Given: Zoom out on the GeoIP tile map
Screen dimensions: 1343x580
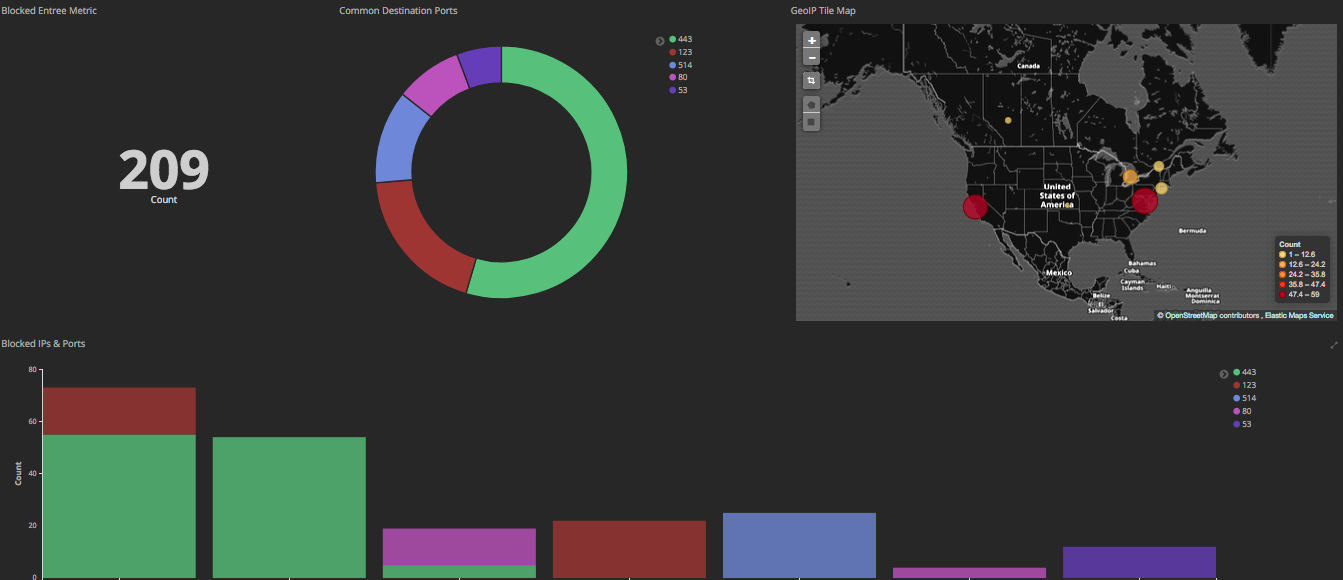Looking at the screenshot, I should tap(812, 58).
